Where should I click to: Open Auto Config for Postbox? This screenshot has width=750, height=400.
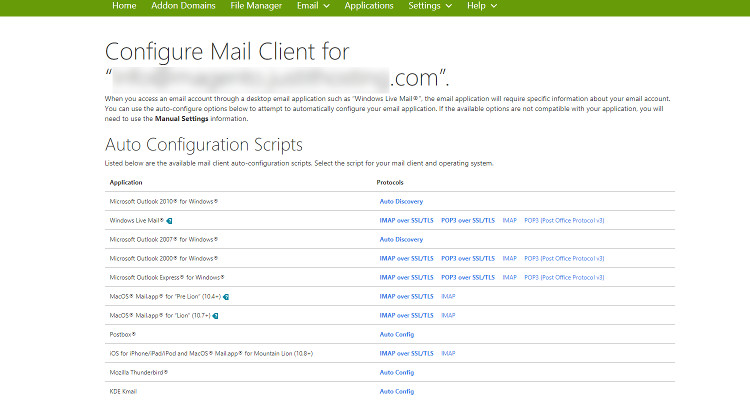pos(397,334)
